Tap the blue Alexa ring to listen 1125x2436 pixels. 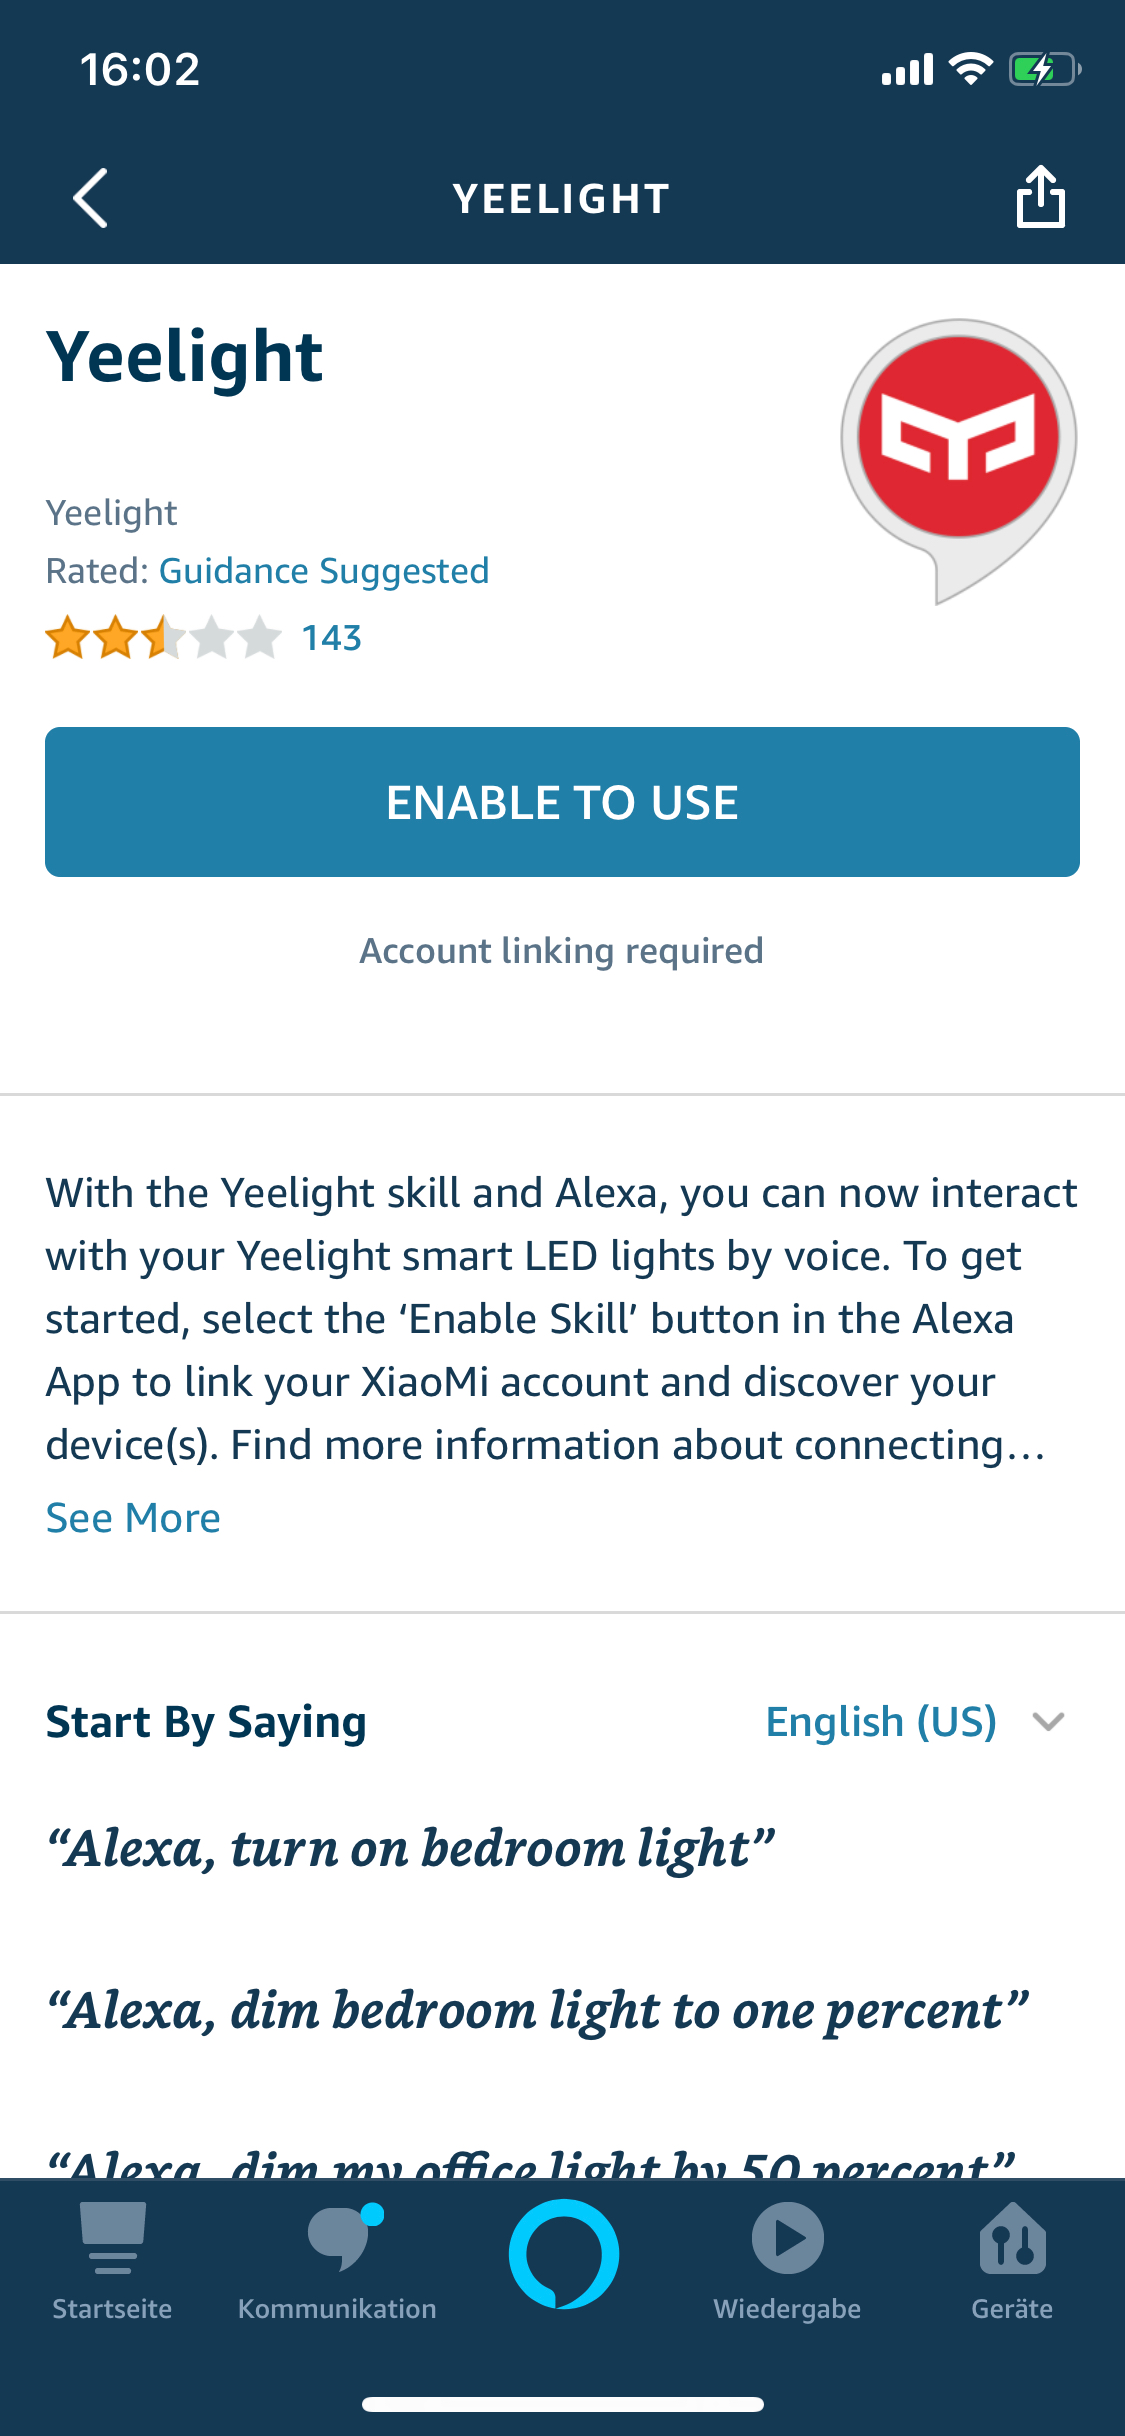562,2255
